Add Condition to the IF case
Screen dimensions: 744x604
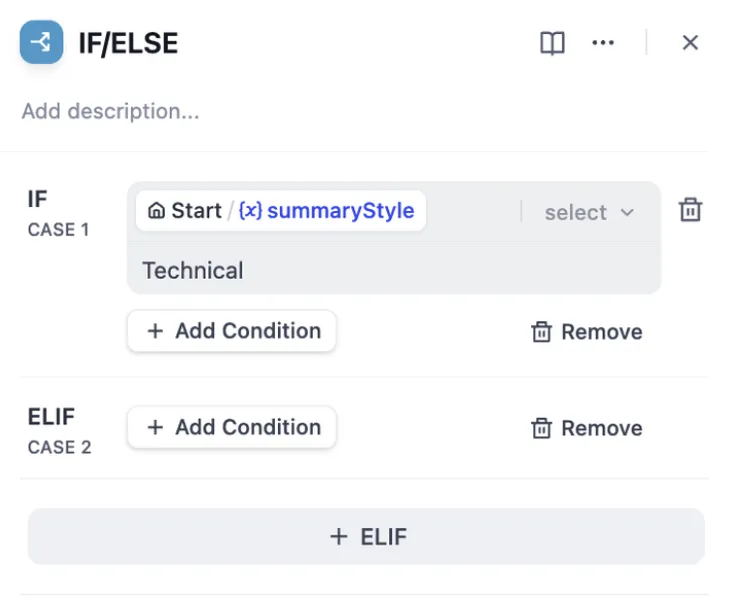coord(232,331)
